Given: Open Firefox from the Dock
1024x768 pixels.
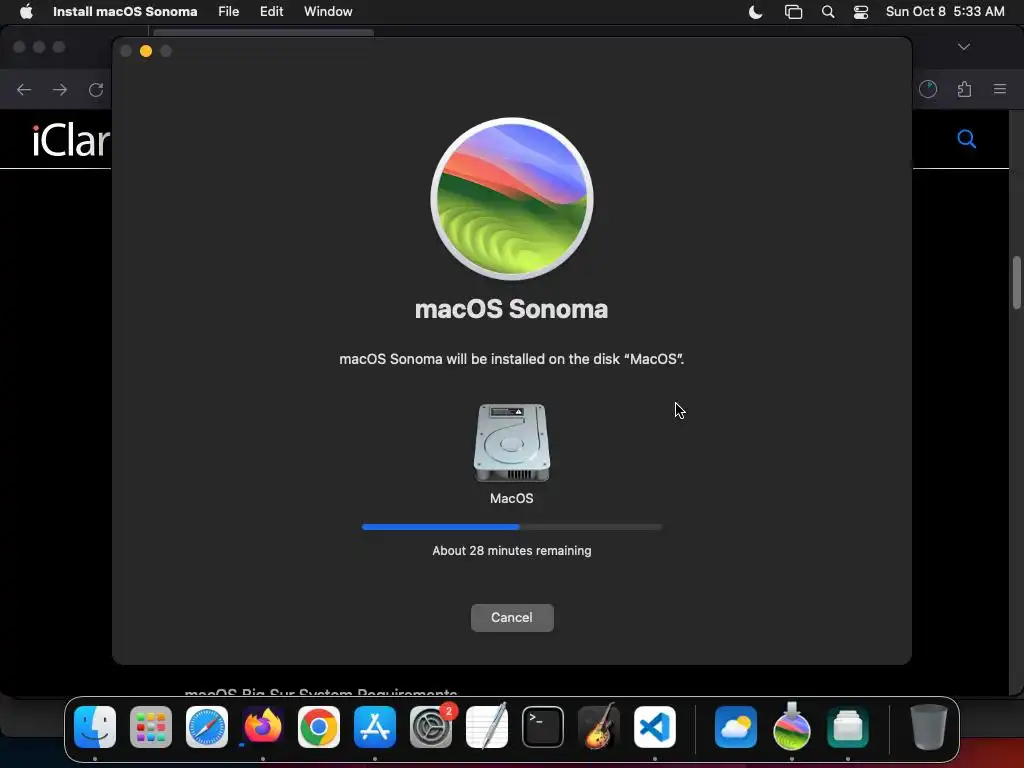Looking at the screenshot, I should pyautogui.click(x=263, y=727).
